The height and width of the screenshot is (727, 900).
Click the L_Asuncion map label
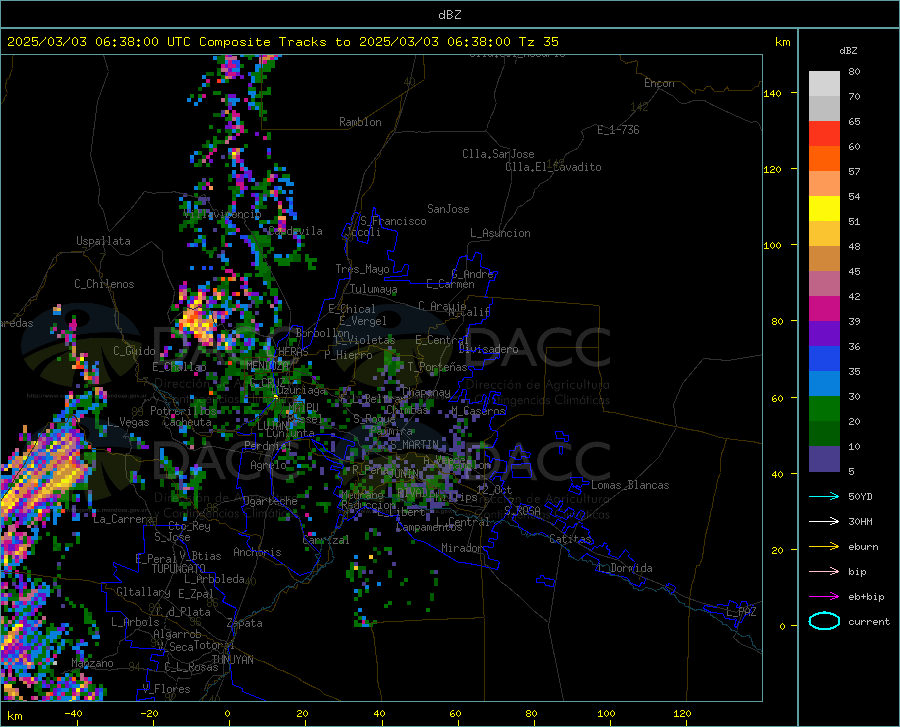click(500, 233)
